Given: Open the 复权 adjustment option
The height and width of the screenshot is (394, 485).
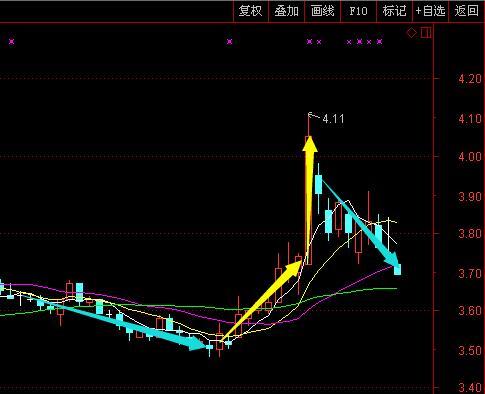Looking at the screenshot, I should [x=251, y=11].
